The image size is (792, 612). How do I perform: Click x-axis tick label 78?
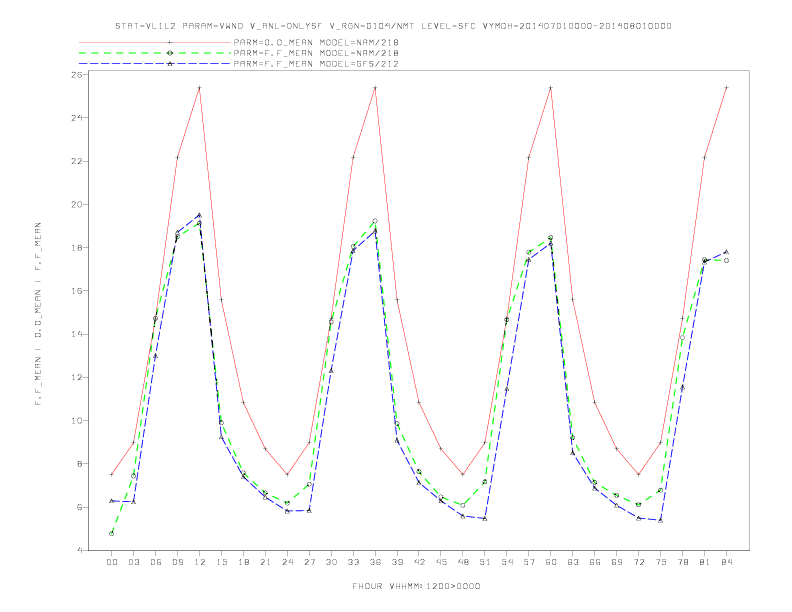point(682,562)
